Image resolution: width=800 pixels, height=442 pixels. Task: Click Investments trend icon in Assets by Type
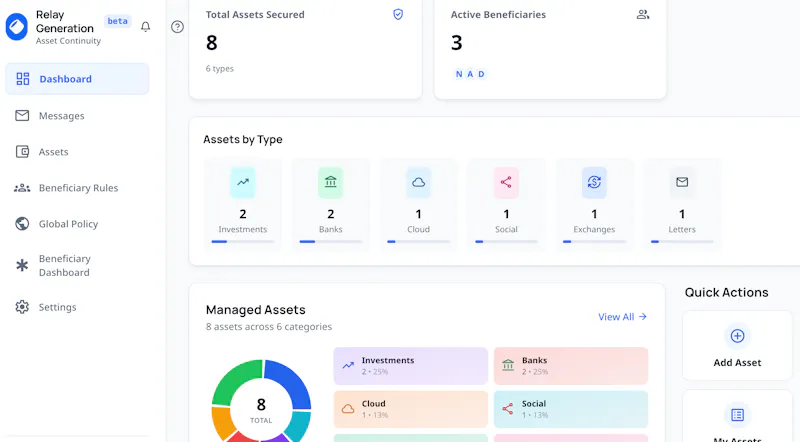click(243, 182)
